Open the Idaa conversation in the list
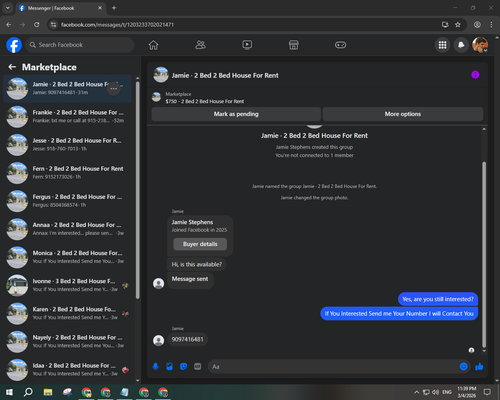Image resolution: width=500 pixels, height=400 pixels. pyautogui.click(x=68, y=370)
